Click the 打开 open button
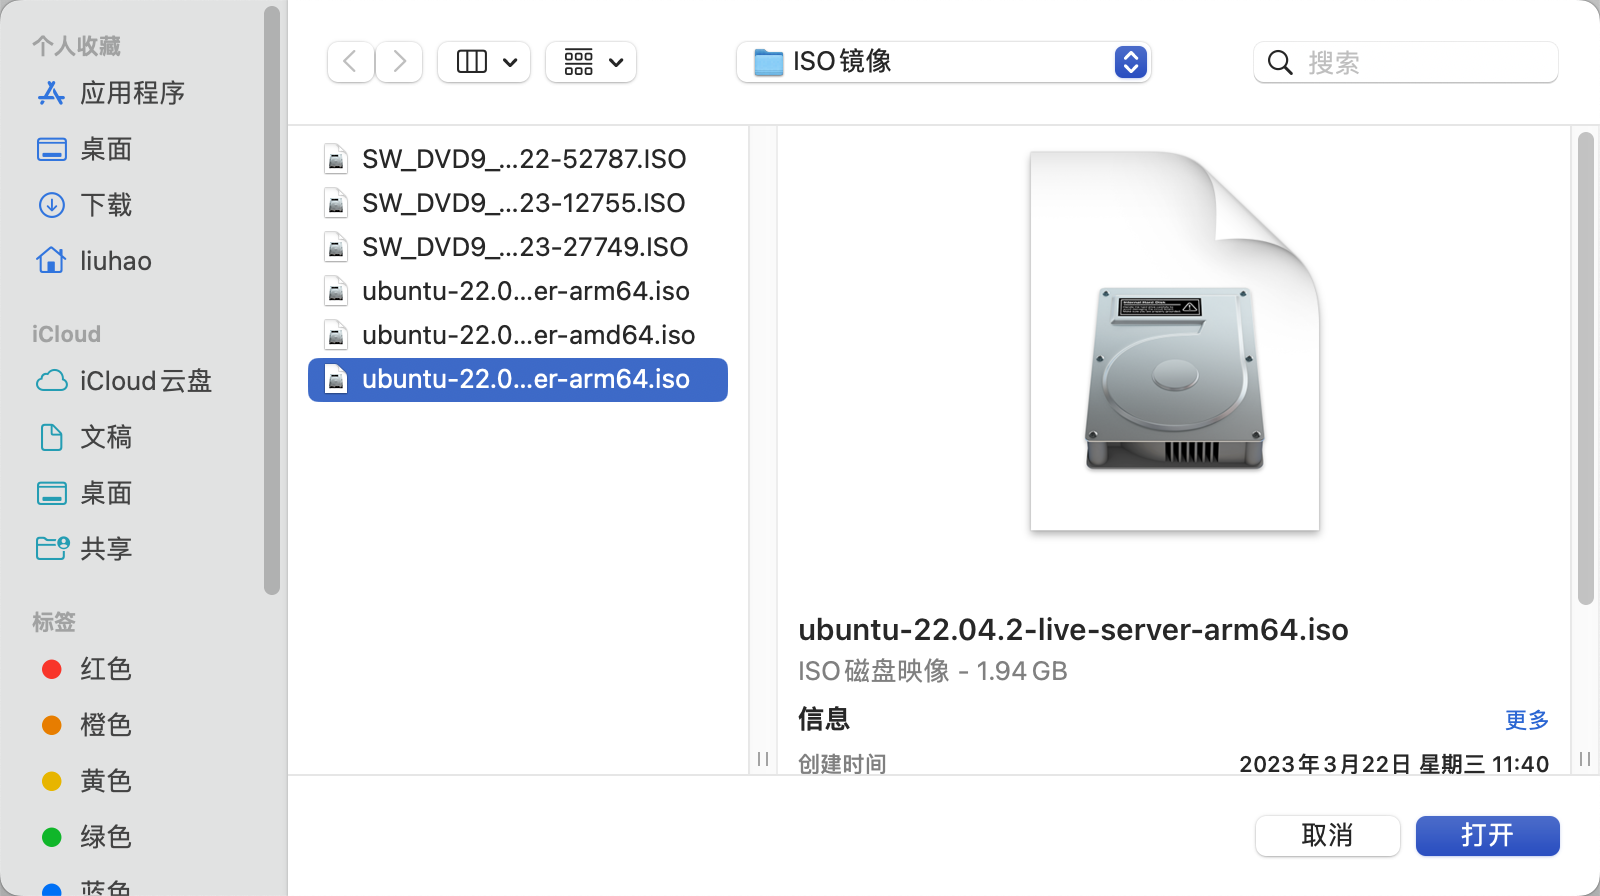The width and height of the screenshot is (1600, 896). (1487, 835)
